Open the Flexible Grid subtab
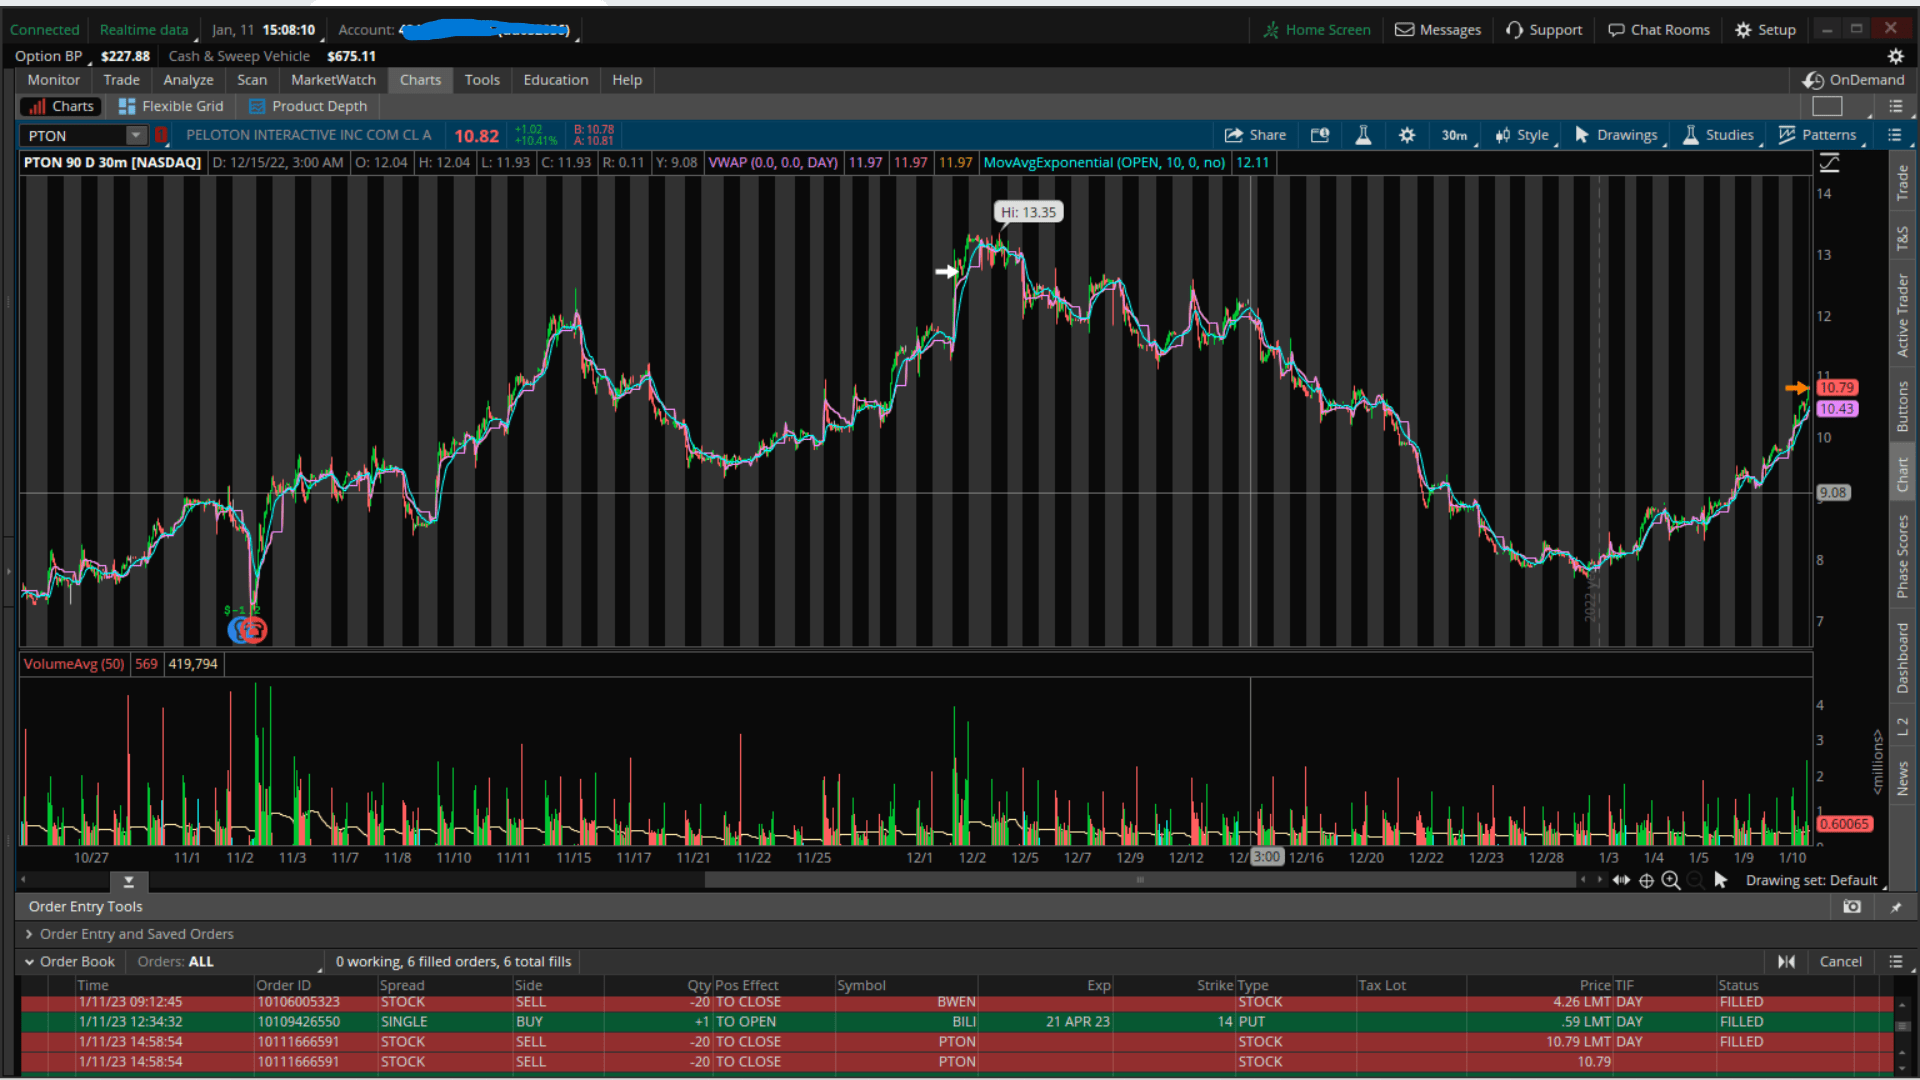Screen dimensions: 1920x1080 [x=171, y=106]
